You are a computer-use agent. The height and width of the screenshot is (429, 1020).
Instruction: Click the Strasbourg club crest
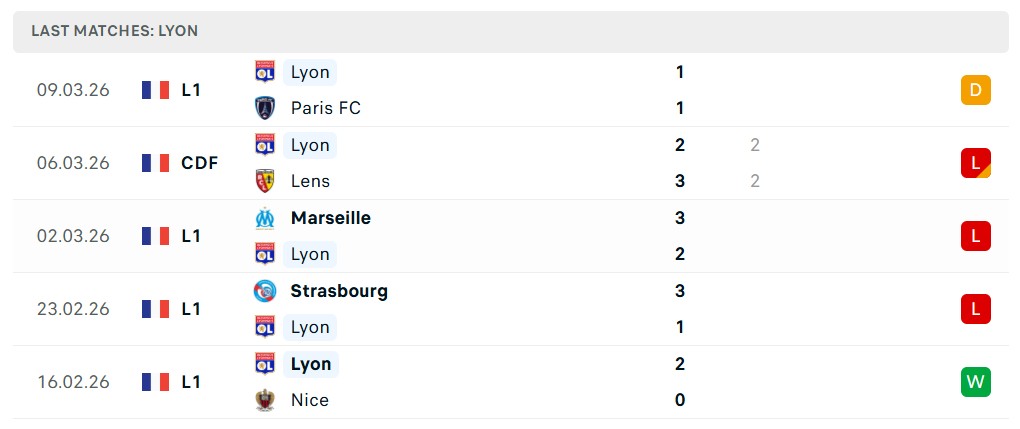click(265, 291)
